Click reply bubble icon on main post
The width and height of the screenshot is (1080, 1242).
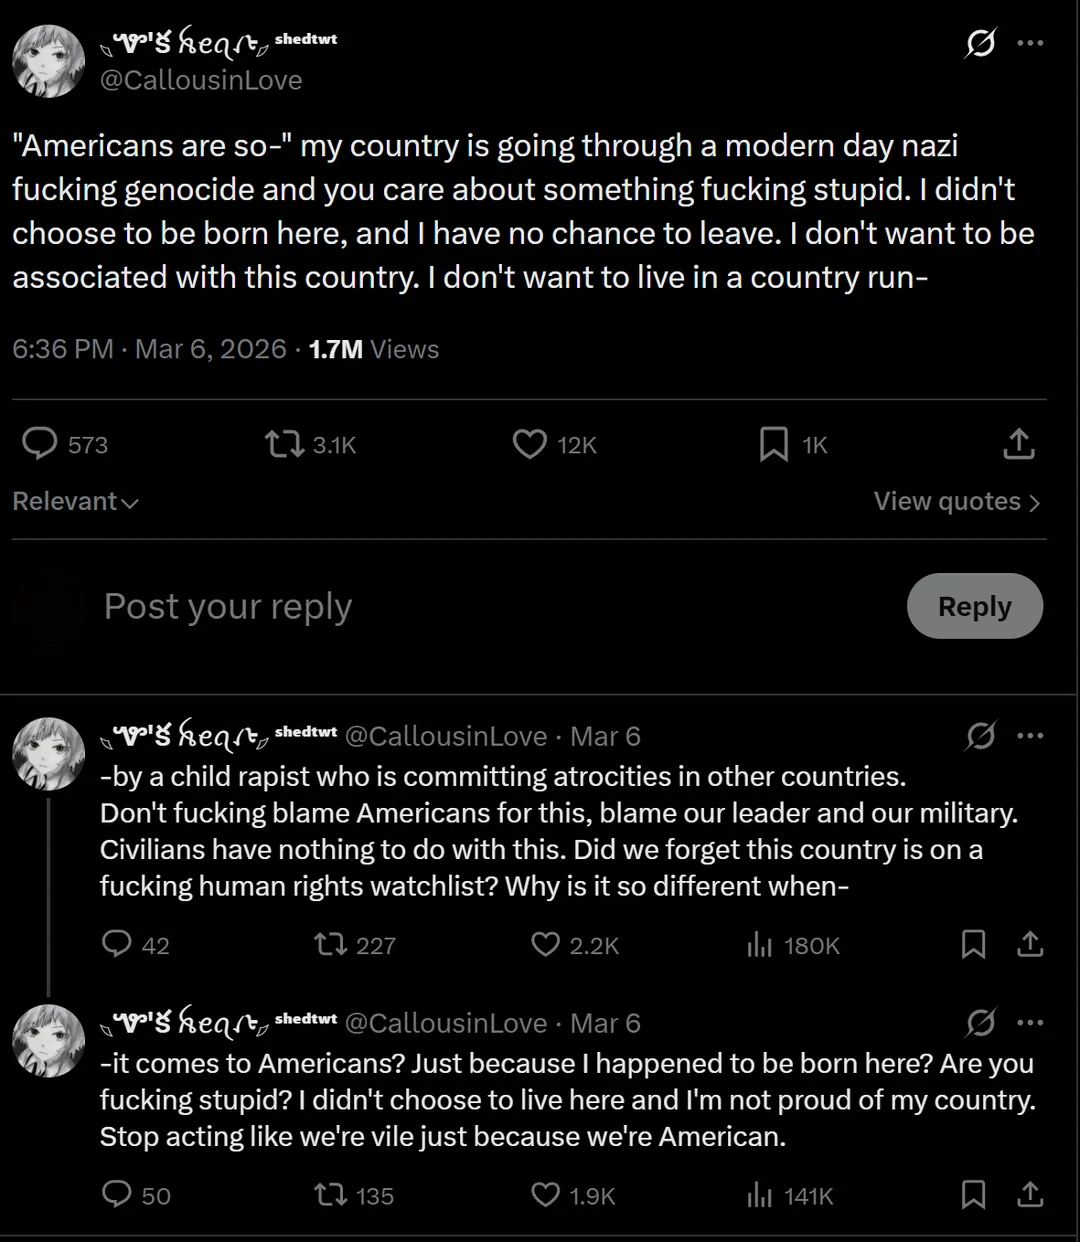coord(40,444)
